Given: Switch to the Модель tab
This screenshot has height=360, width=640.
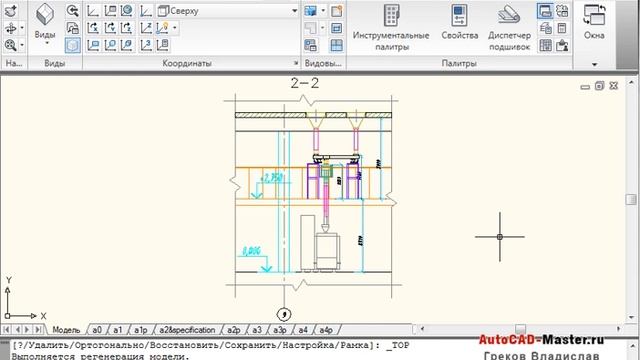Looking at the screenshot, I should (66, 330).
